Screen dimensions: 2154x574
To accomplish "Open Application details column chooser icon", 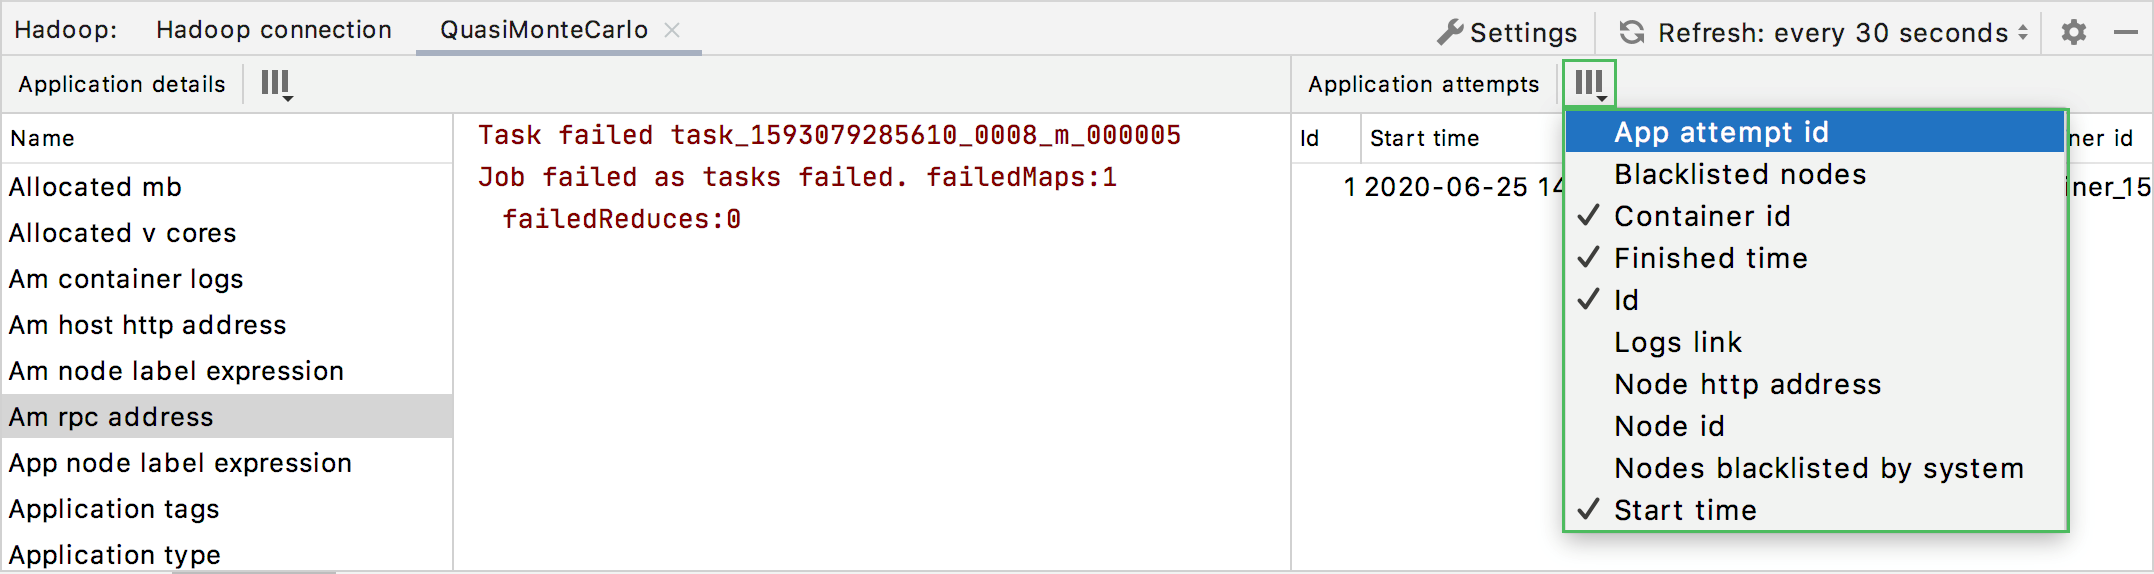I will coord(276,84).
